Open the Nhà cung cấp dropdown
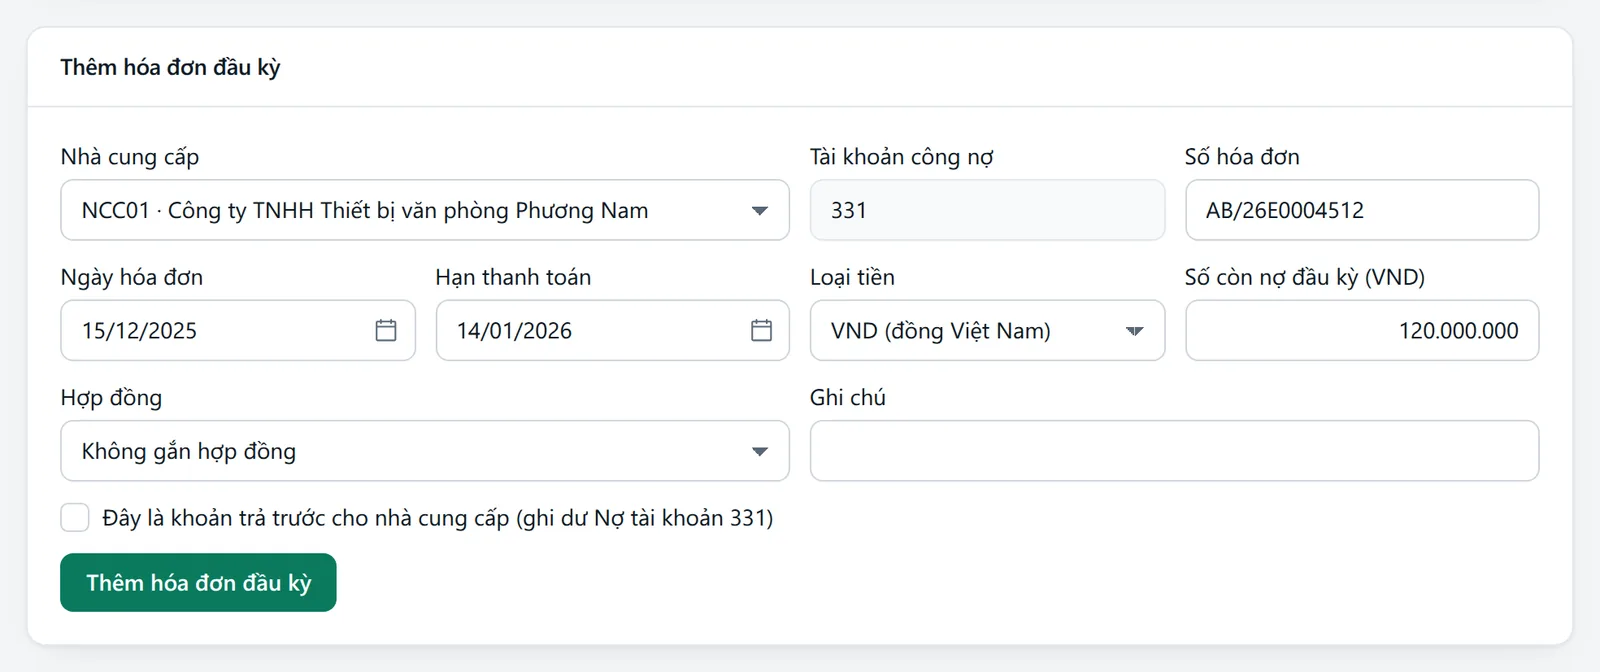This screenshot has width=1600, height=672. 425,210
